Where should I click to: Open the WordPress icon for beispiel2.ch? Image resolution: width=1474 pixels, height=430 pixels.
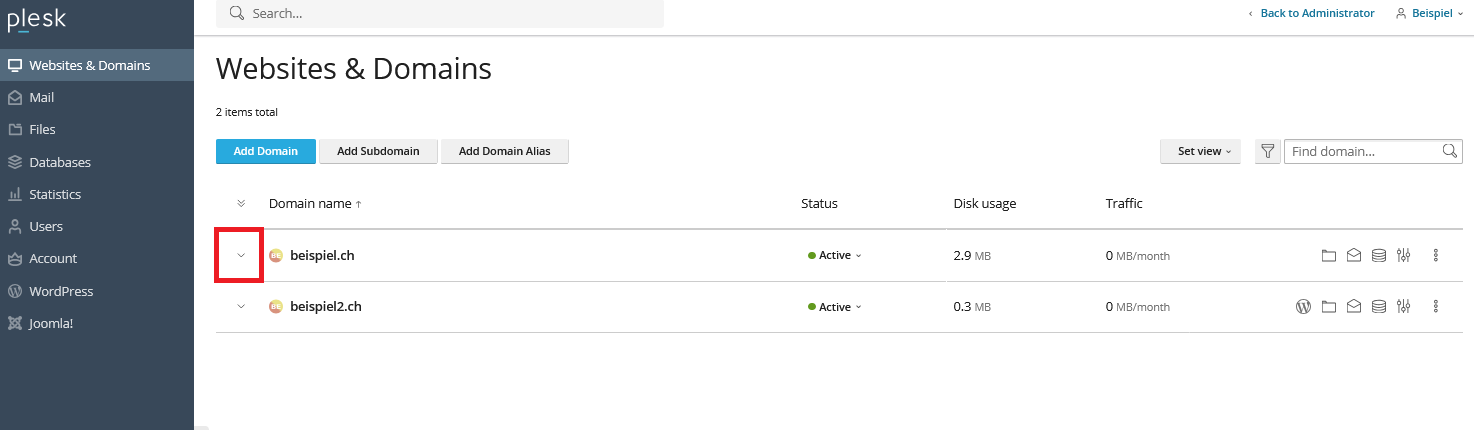tap(1303, 307)
